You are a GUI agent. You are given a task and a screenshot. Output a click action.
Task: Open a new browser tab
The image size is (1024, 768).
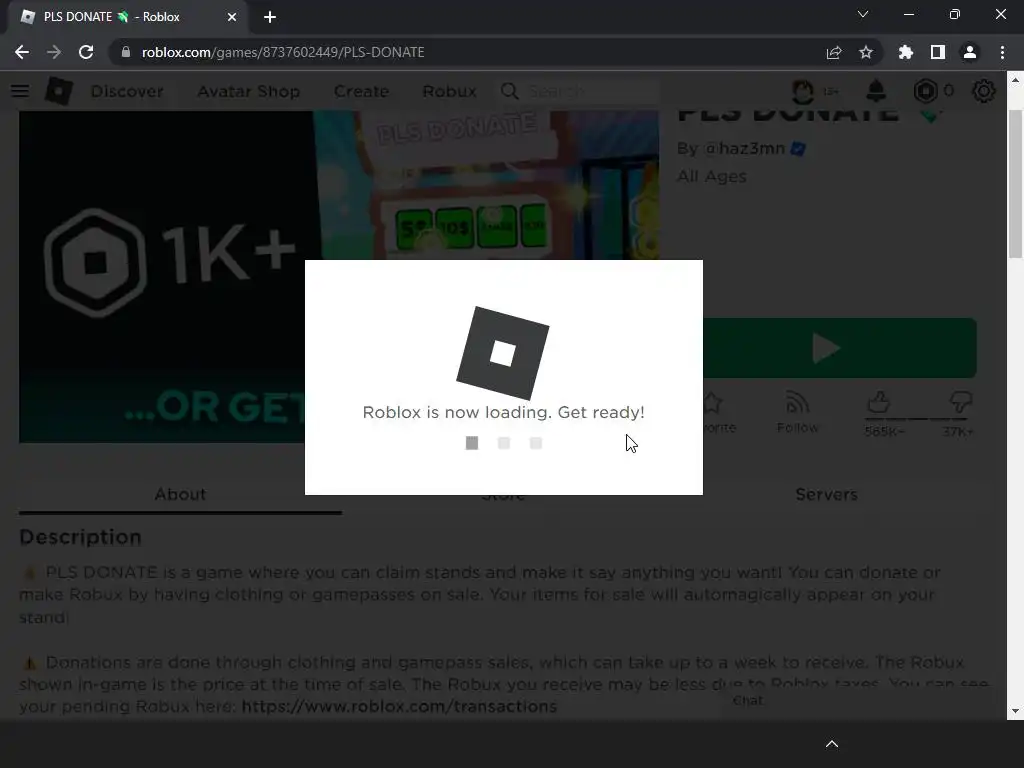click(270, 17)
